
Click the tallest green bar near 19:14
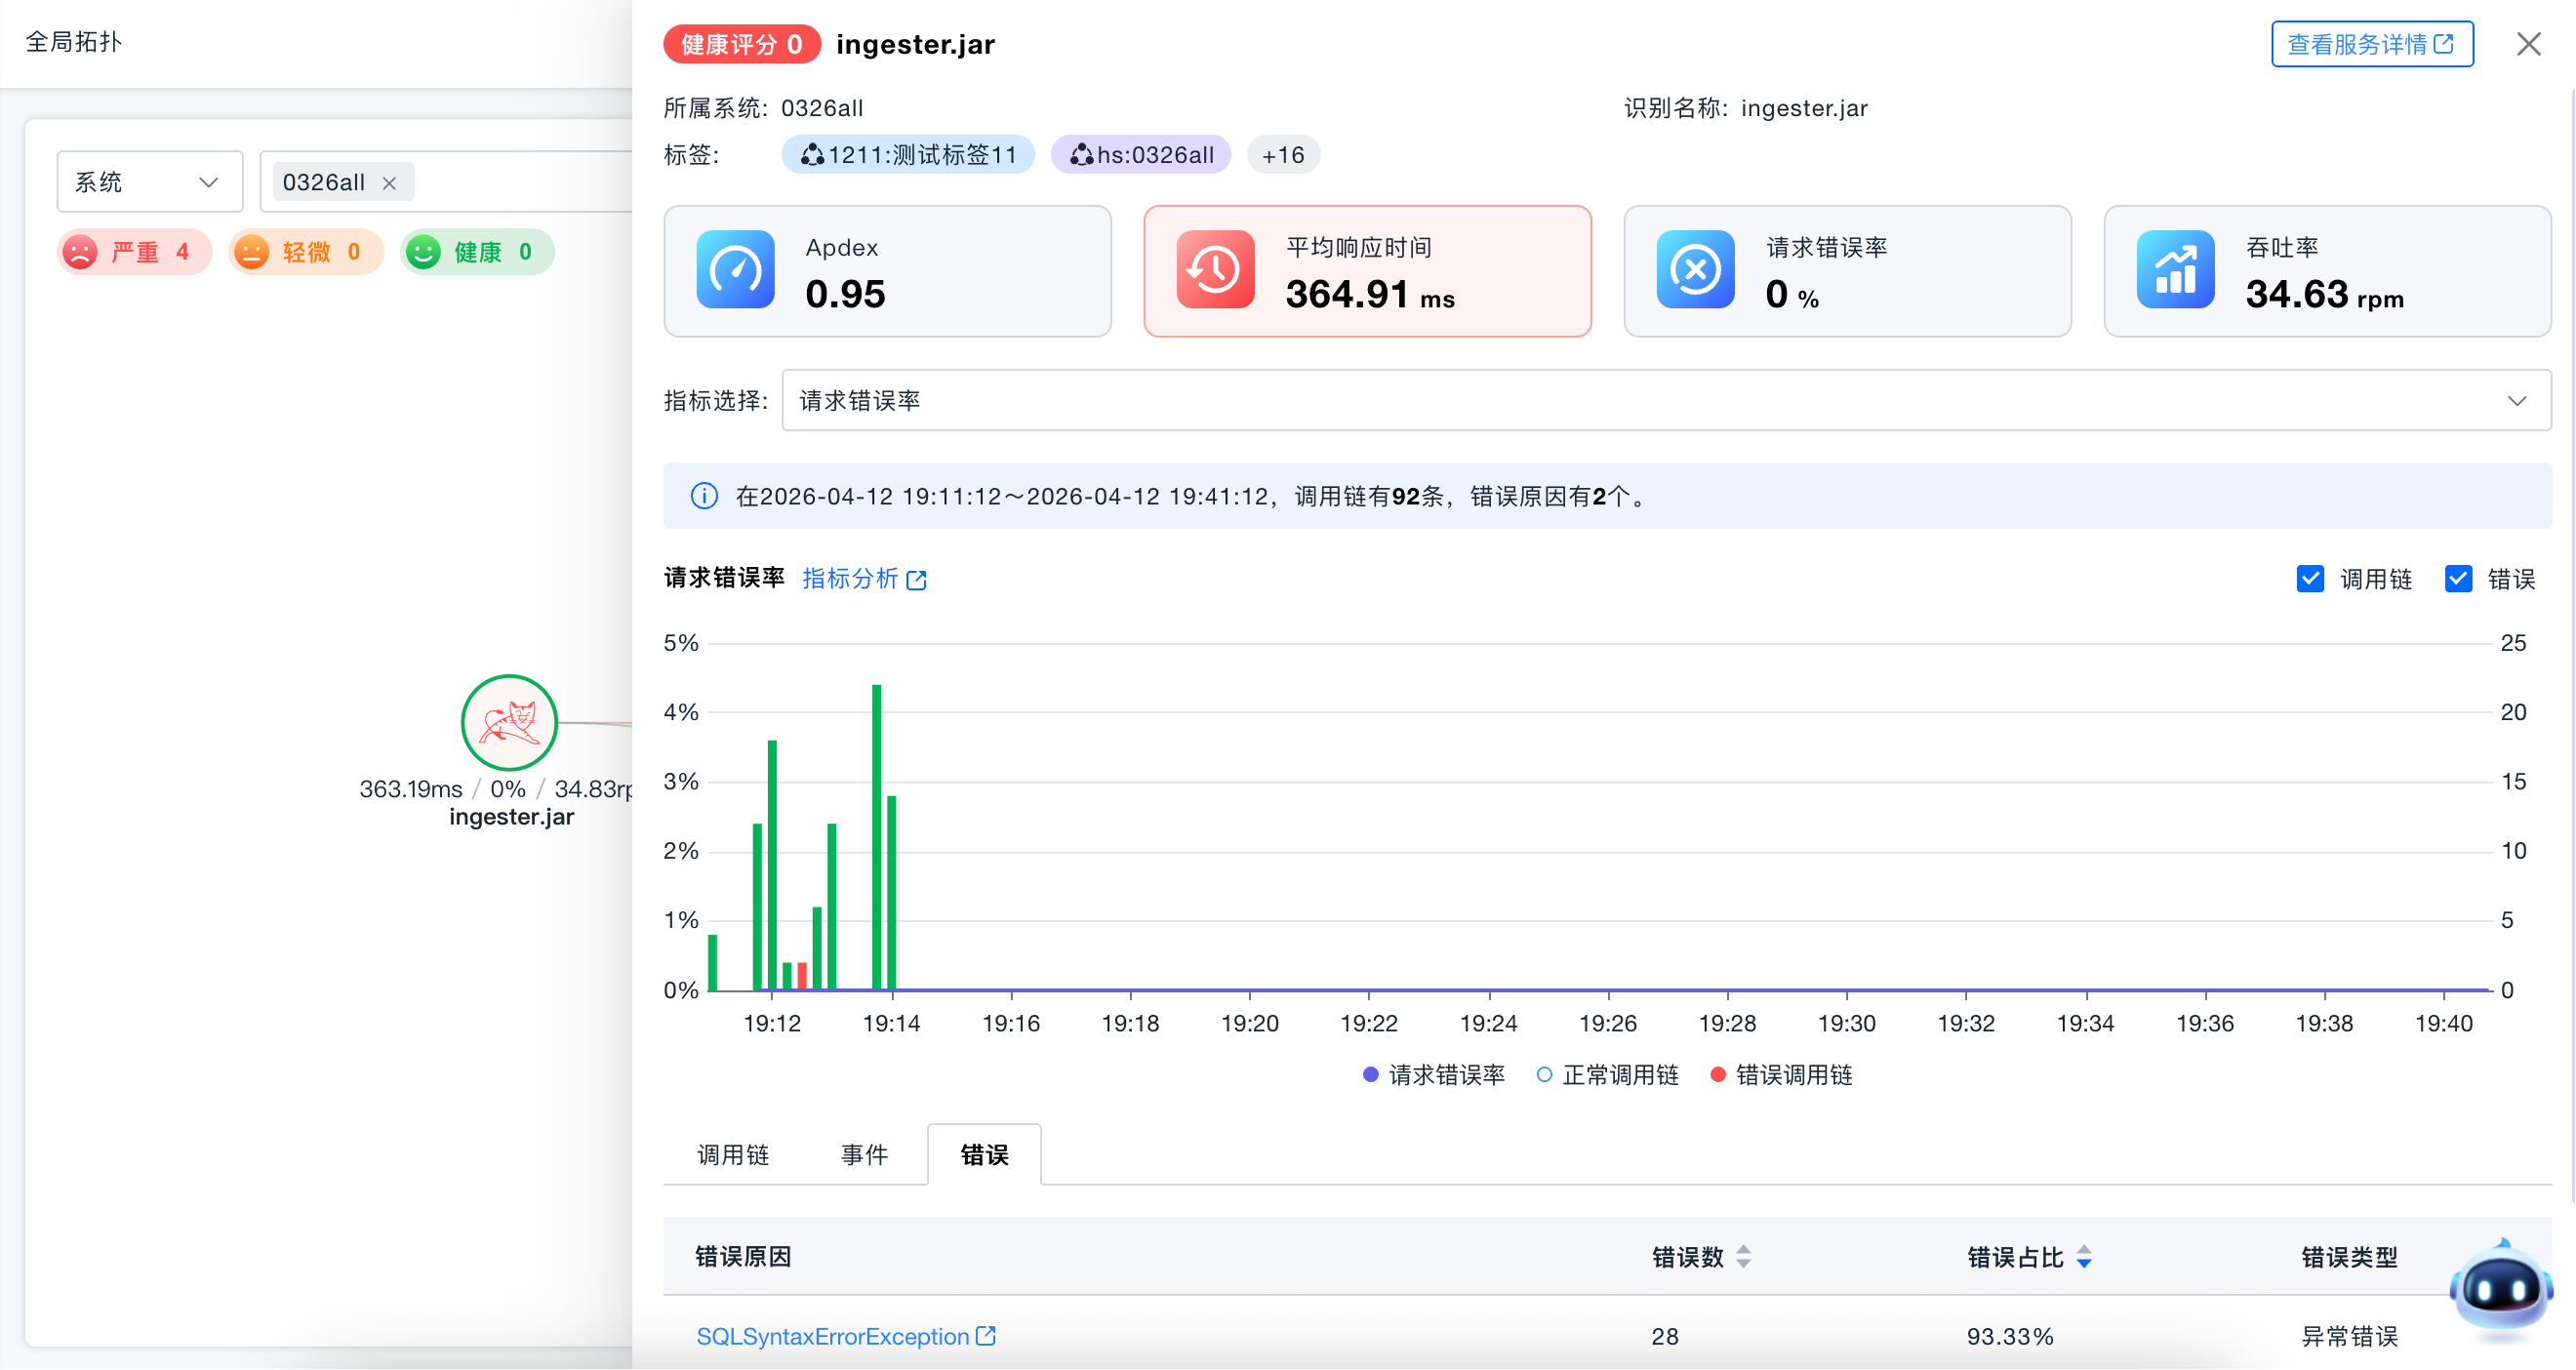(877, 837)
